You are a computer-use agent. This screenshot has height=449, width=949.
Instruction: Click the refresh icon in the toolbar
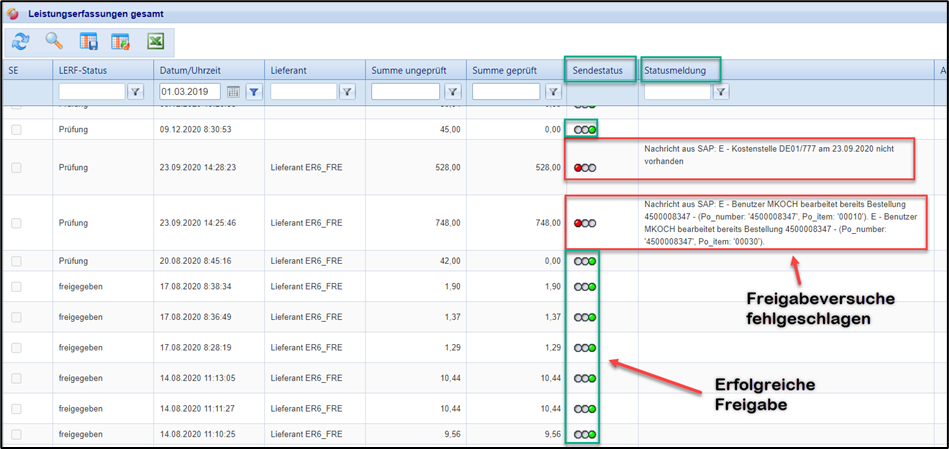tap(22, 42)
